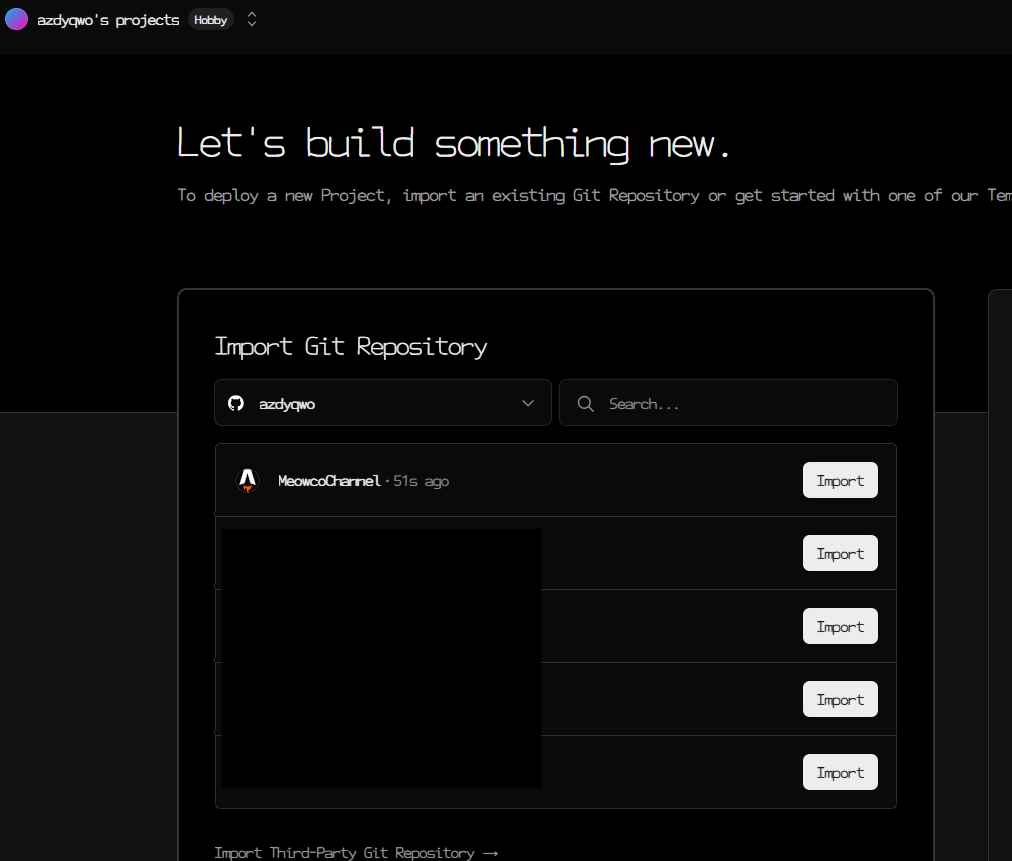Select the MeowcoChannel repository name
Screen dimensions: 1012x861
[329, 481]
